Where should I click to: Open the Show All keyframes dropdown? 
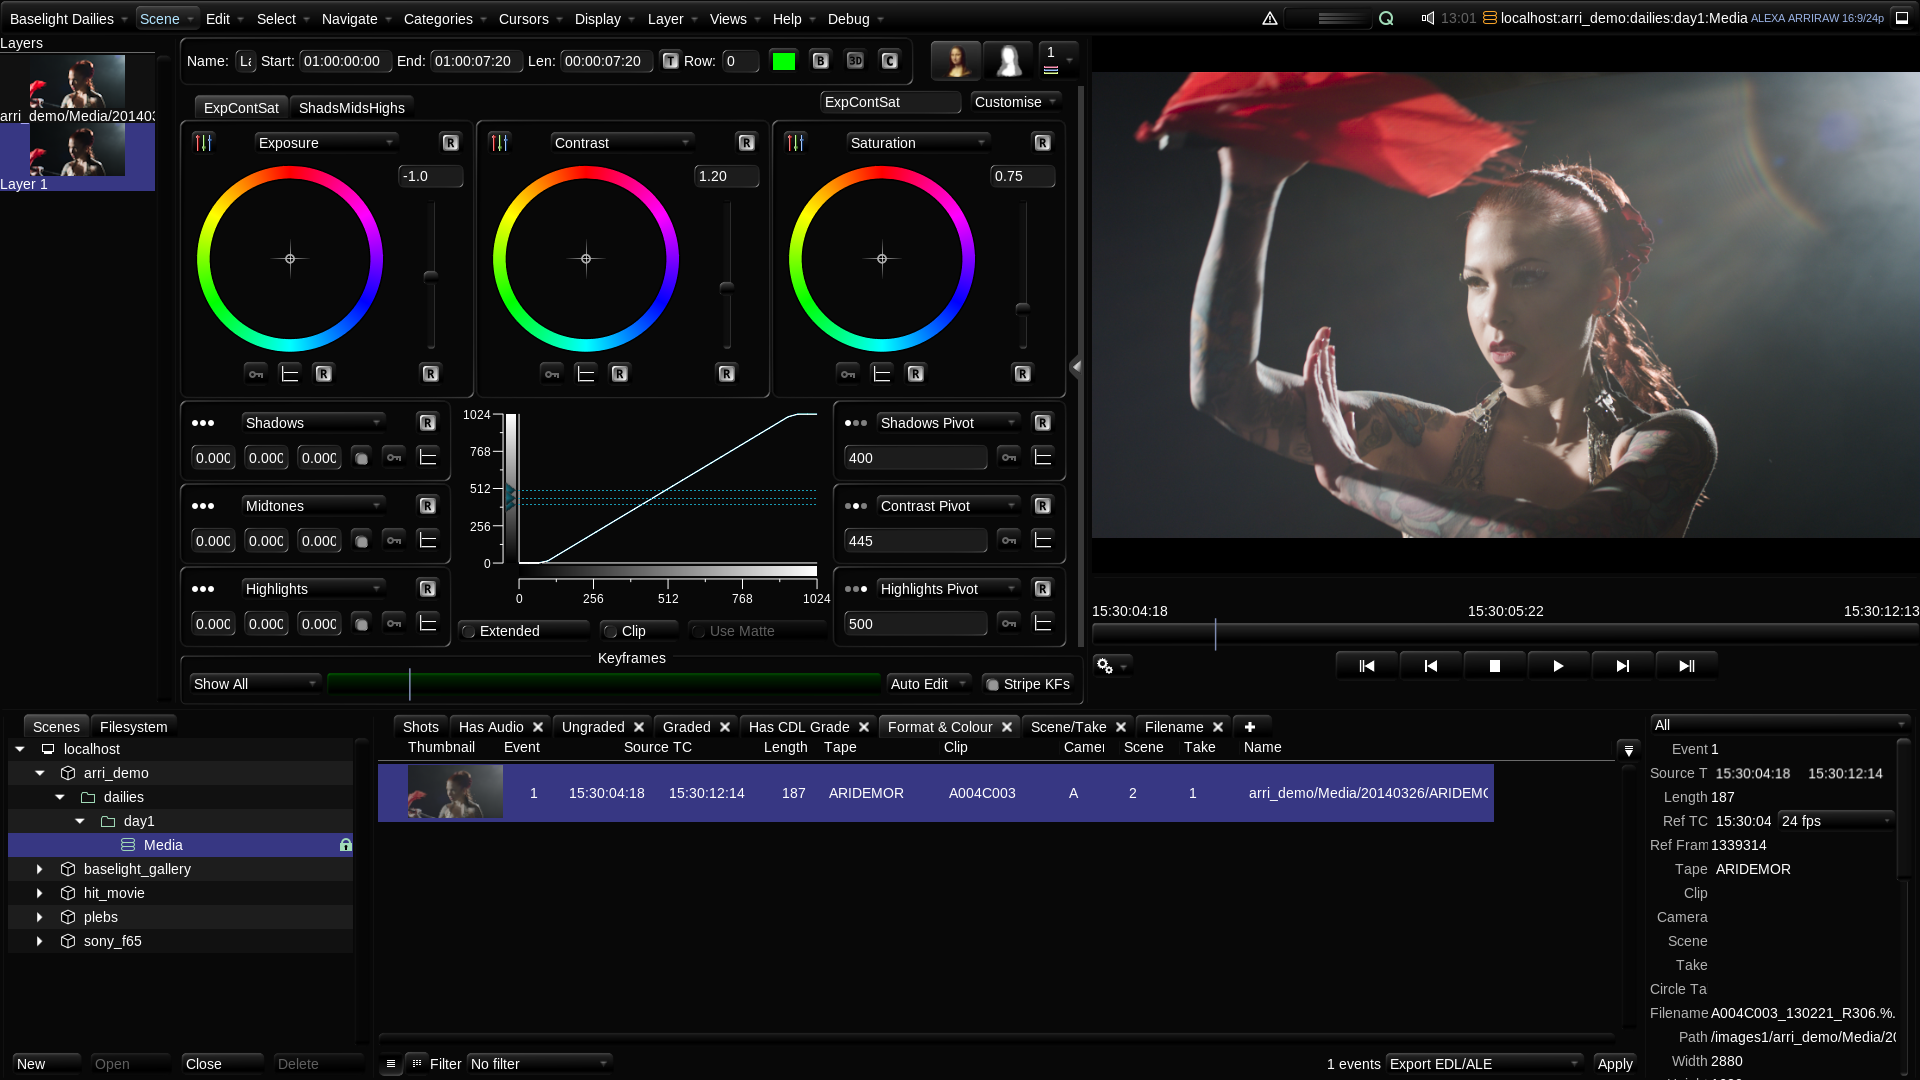[255, 684]
